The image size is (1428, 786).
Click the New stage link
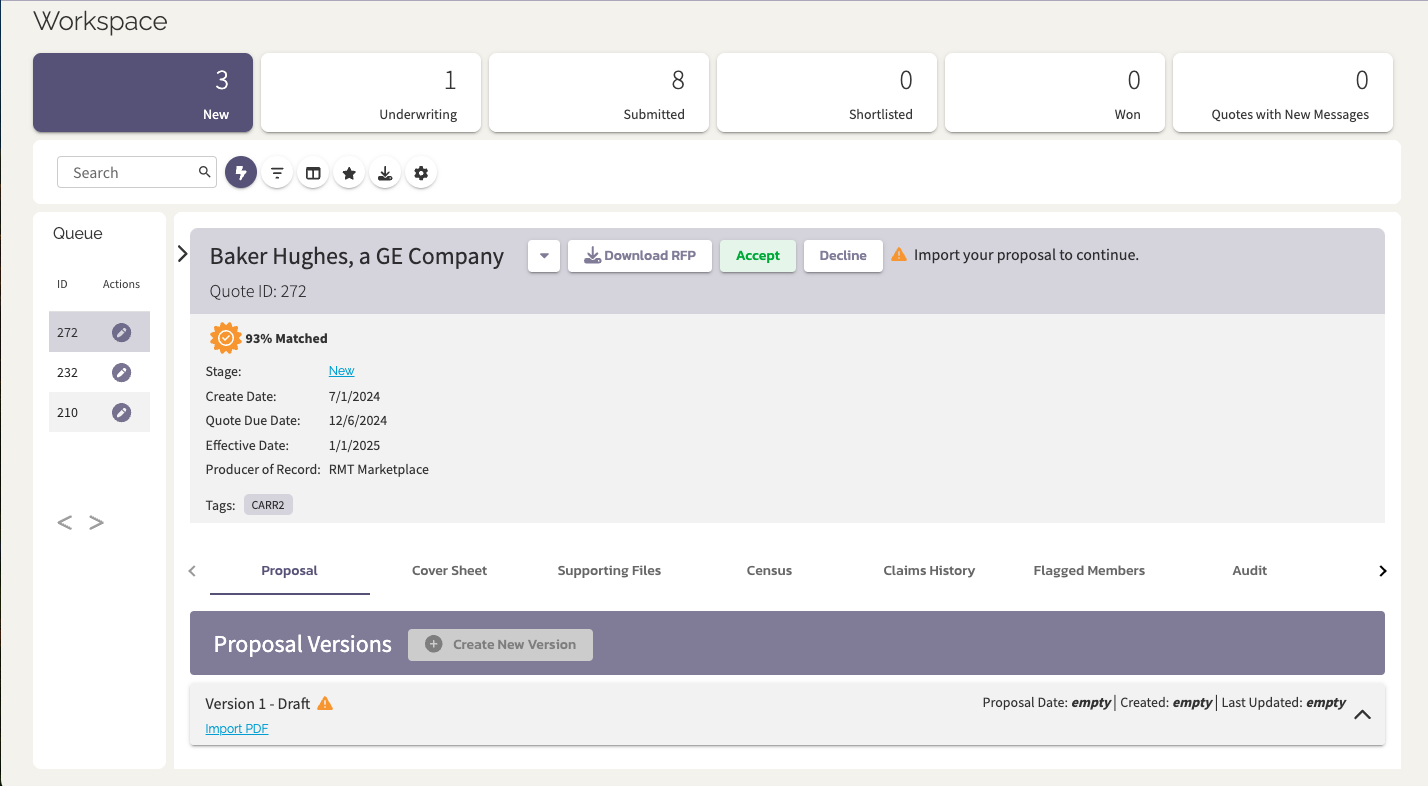(341, 371)
